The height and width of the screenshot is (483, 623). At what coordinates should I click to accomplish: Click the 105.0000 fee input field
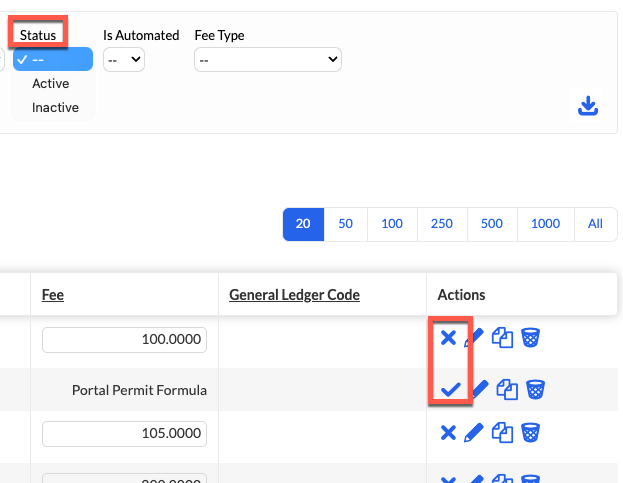(x=124, y=433)
